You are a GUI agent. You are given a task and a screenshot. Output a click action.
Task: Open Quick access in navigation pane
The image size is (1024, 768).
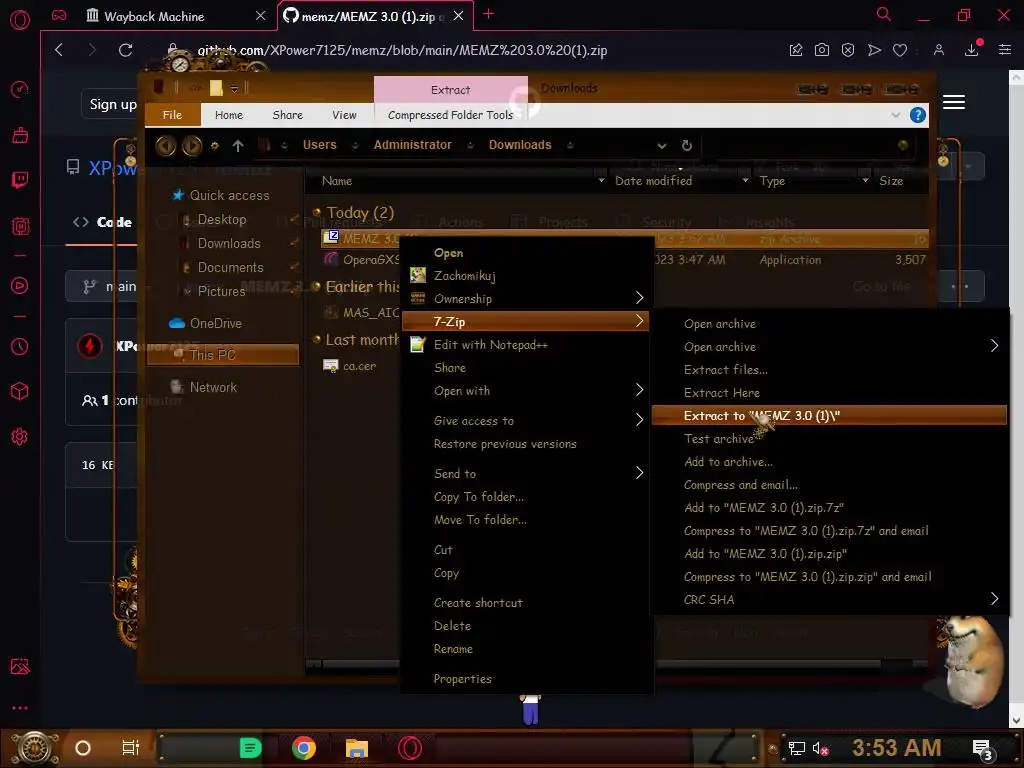click(229, 195)
